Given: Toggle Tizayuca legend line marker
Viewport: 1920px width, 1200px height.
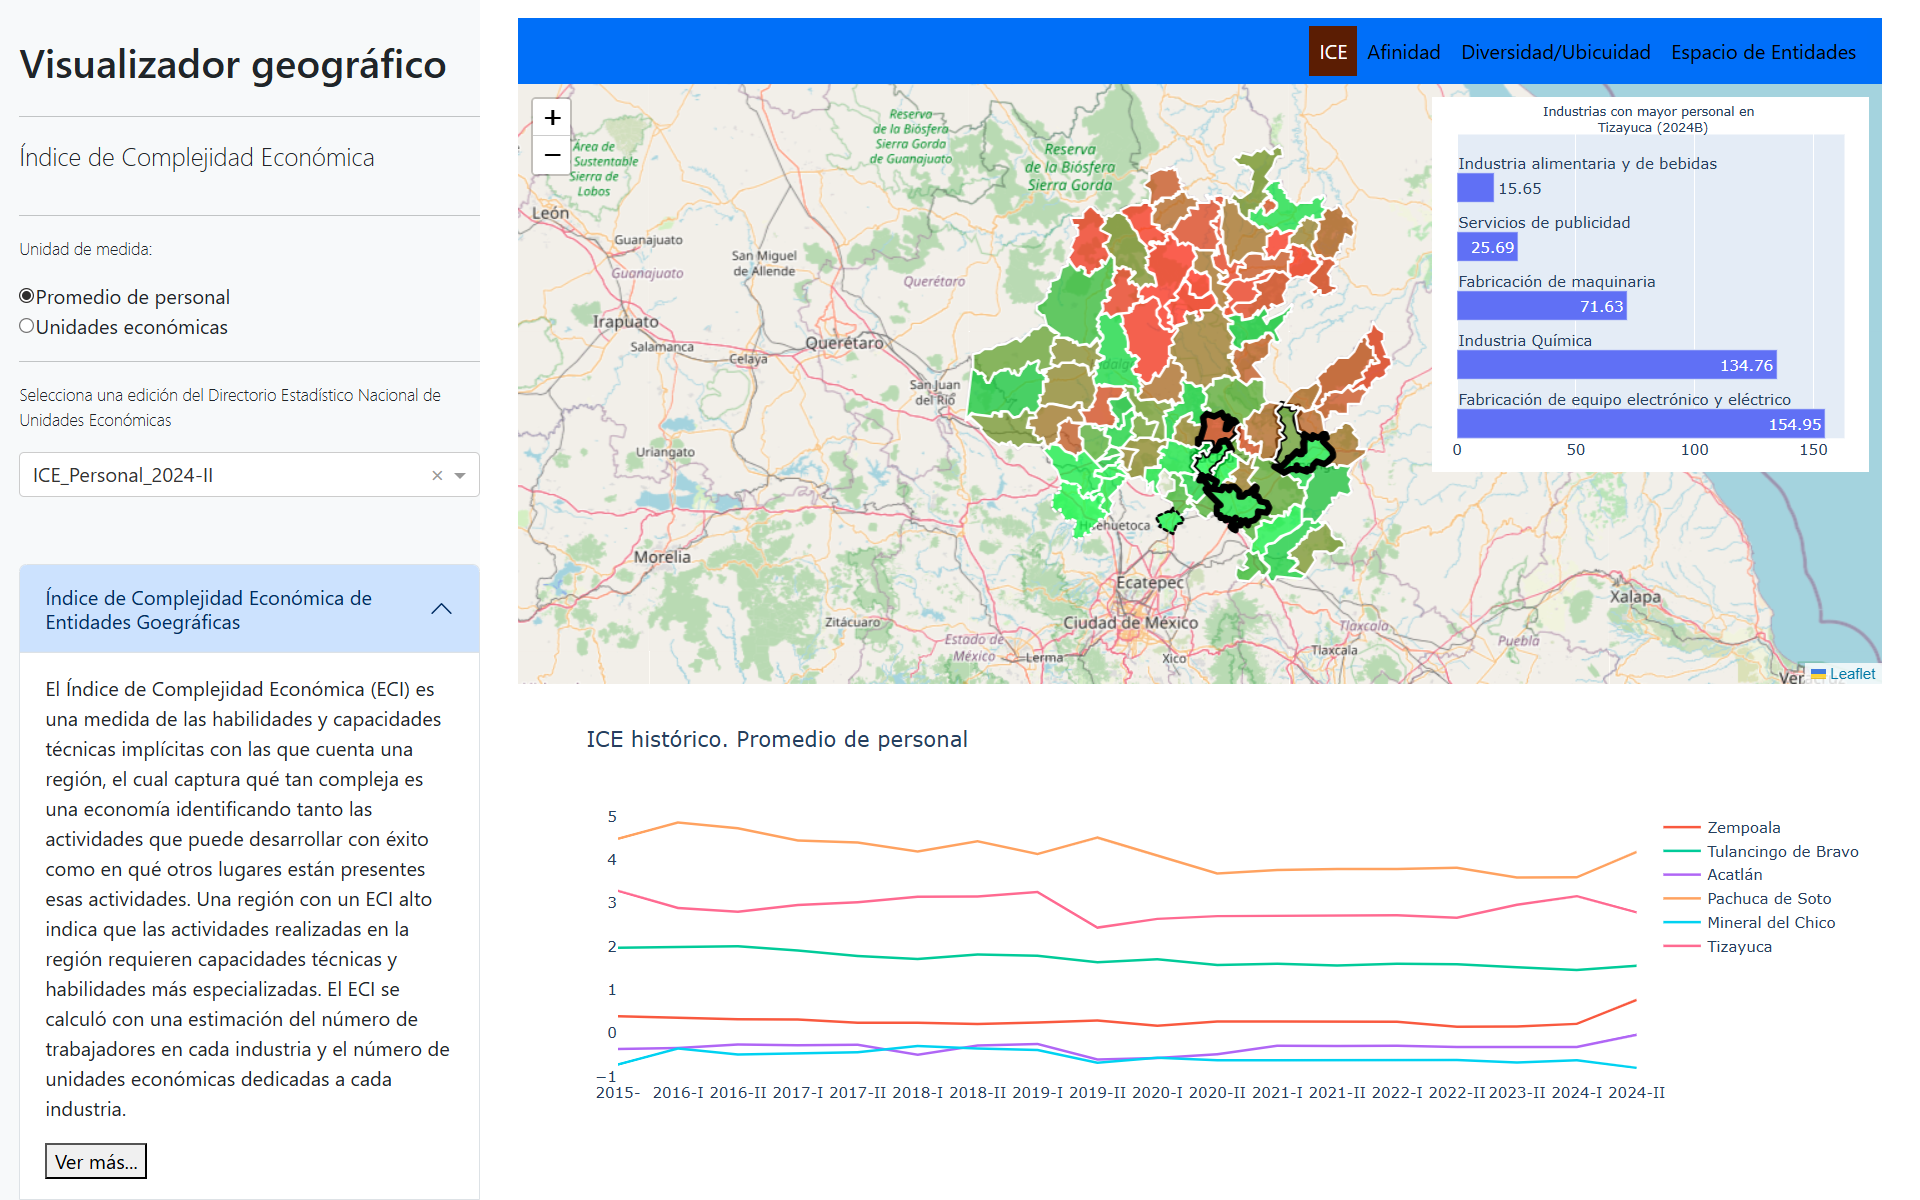Looking at the screenshot, I should pyautogui.click(x=1682, y=946).
